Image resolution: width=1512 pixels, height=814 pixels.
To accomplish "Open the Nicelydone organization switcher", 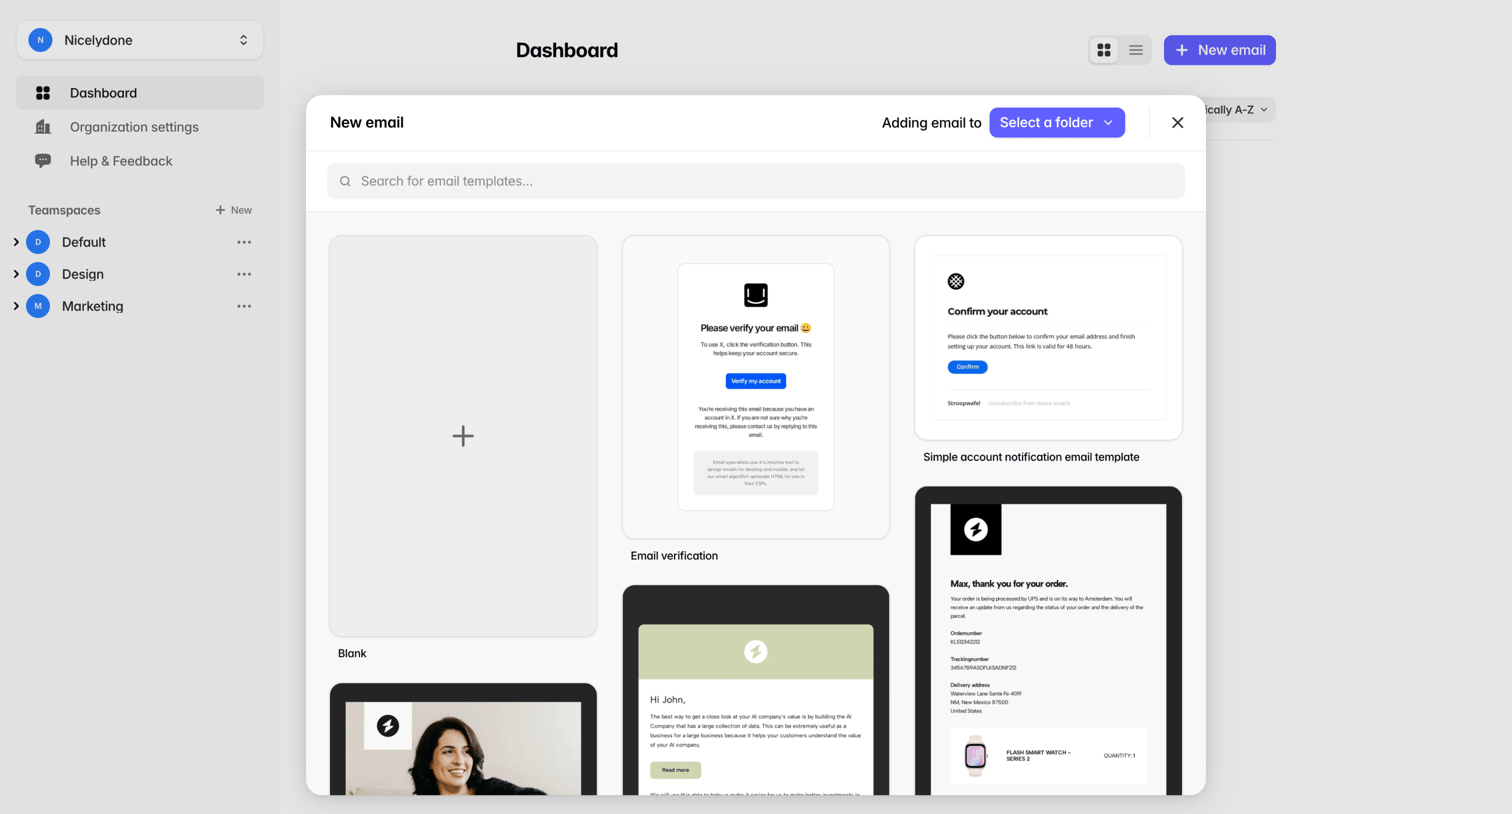I will 140,40.
